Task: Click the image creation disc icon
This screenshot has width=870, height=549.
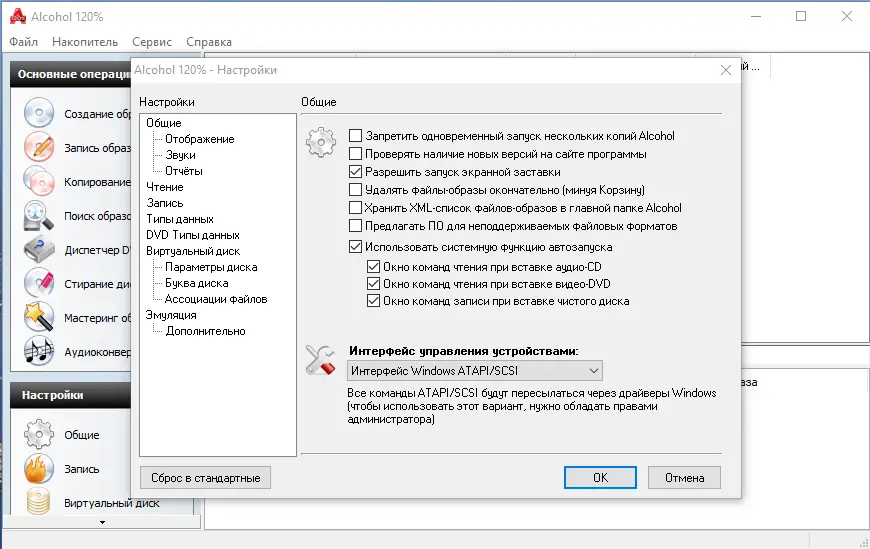Action: 39,113
